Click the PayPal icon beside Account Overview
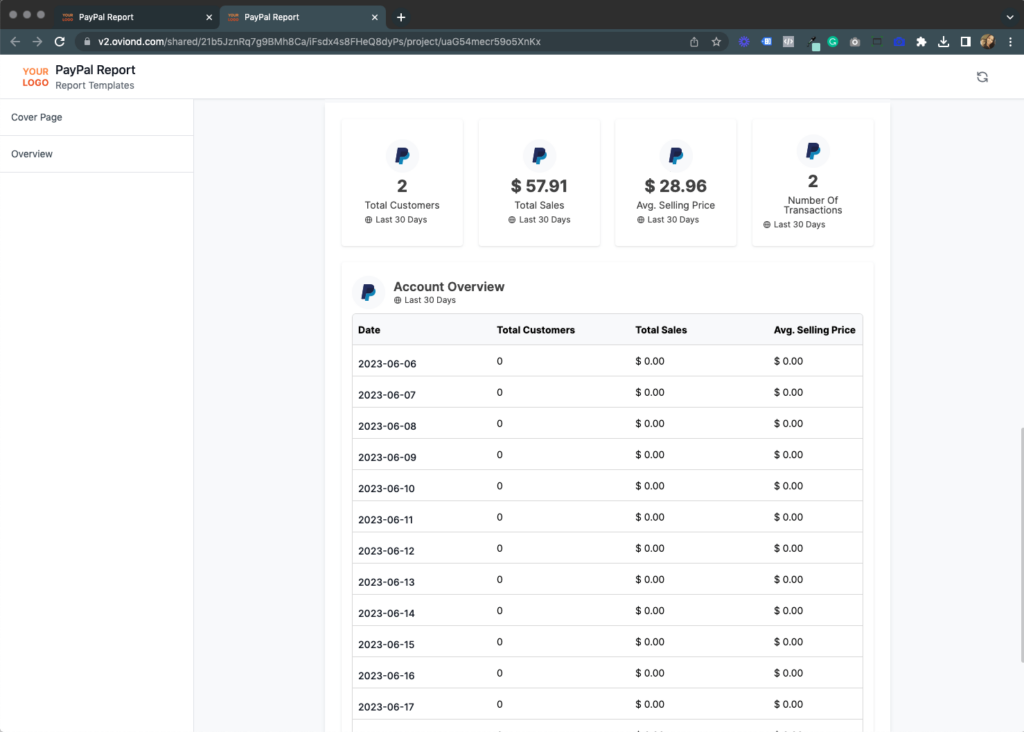 click(368, 292)
